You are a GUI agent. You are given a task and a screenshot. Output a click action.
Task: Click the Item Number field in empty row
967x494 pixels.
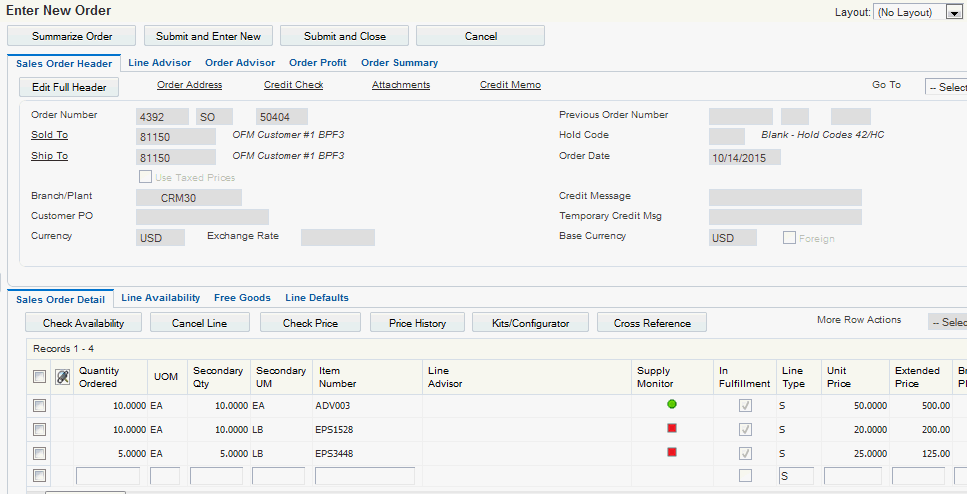point(364,476)
